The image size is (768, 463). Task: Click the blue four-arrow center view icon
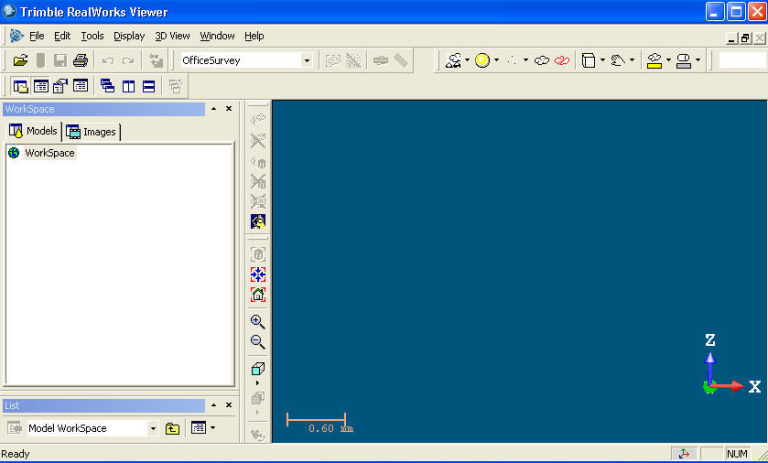coord(258,274)
